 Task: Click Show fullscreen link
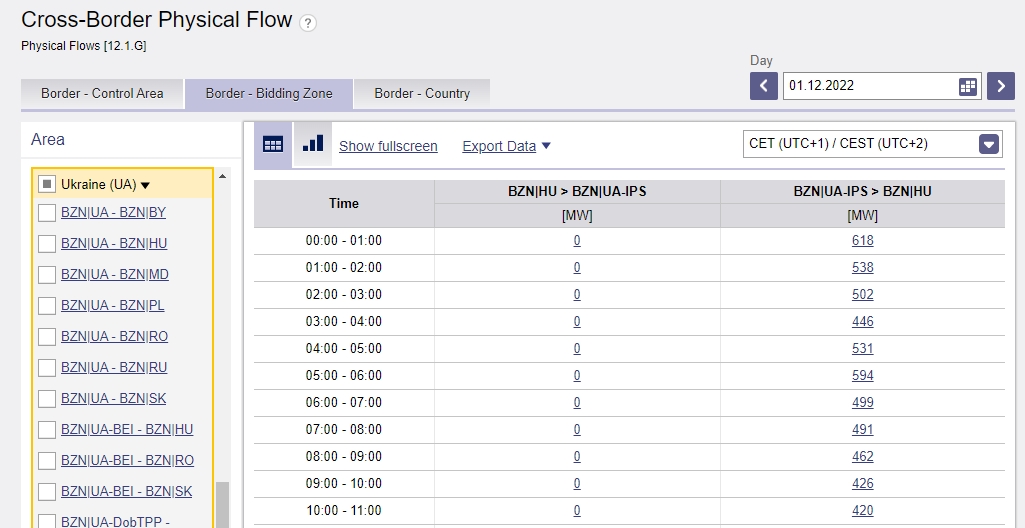[x=388, y=146]
